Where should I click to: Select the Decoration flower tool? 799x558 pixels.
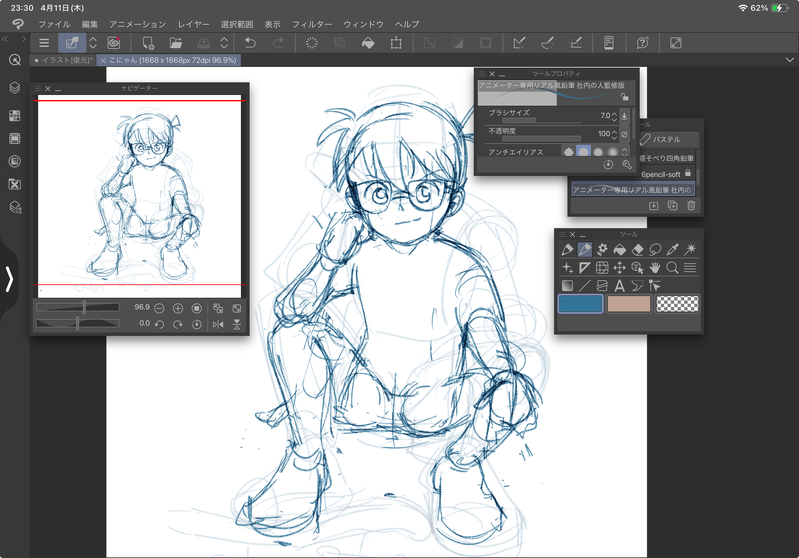coord(602,249)
